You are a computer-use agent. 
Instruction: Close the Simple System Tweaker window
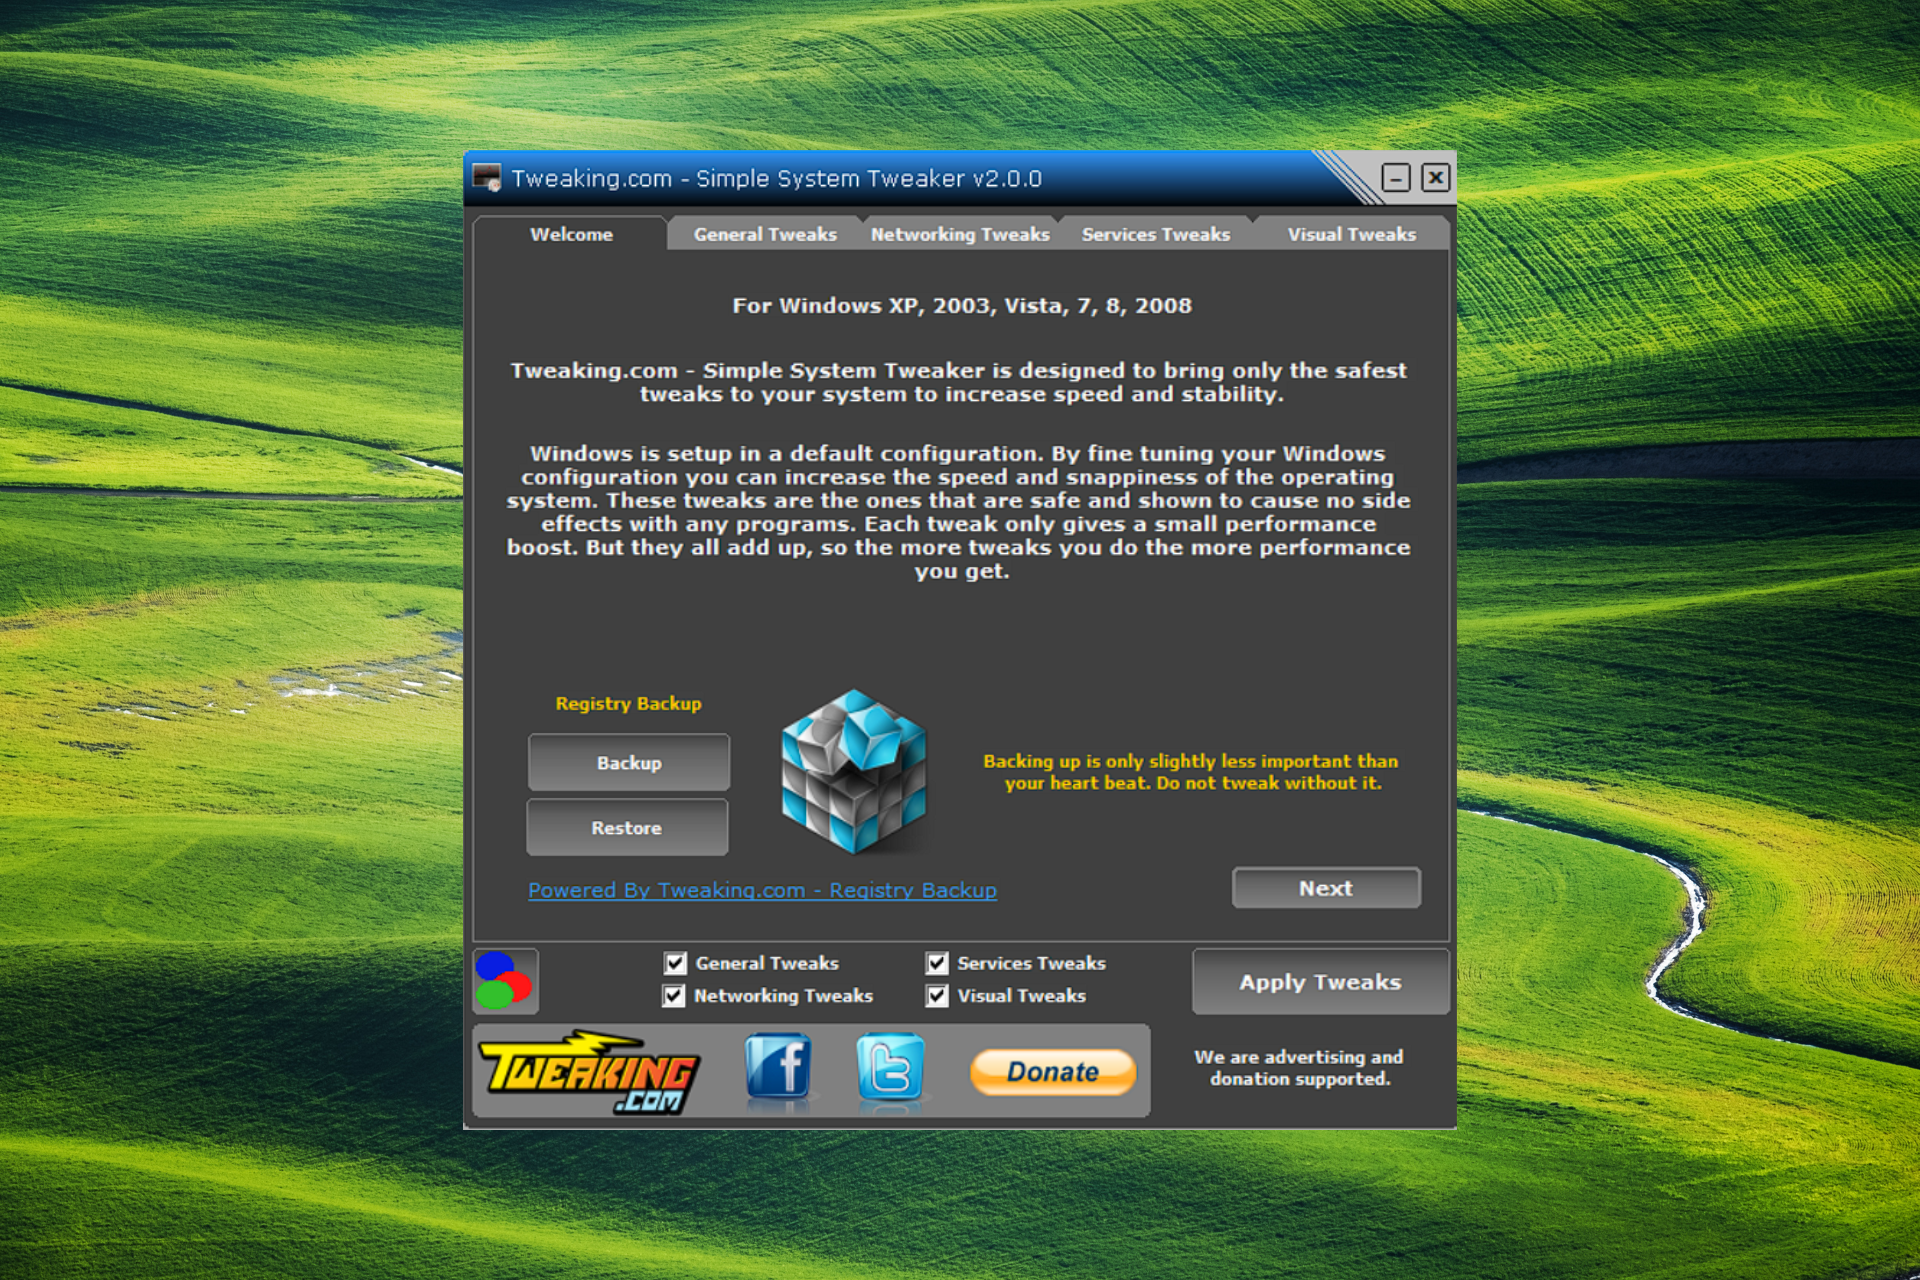1435,178
